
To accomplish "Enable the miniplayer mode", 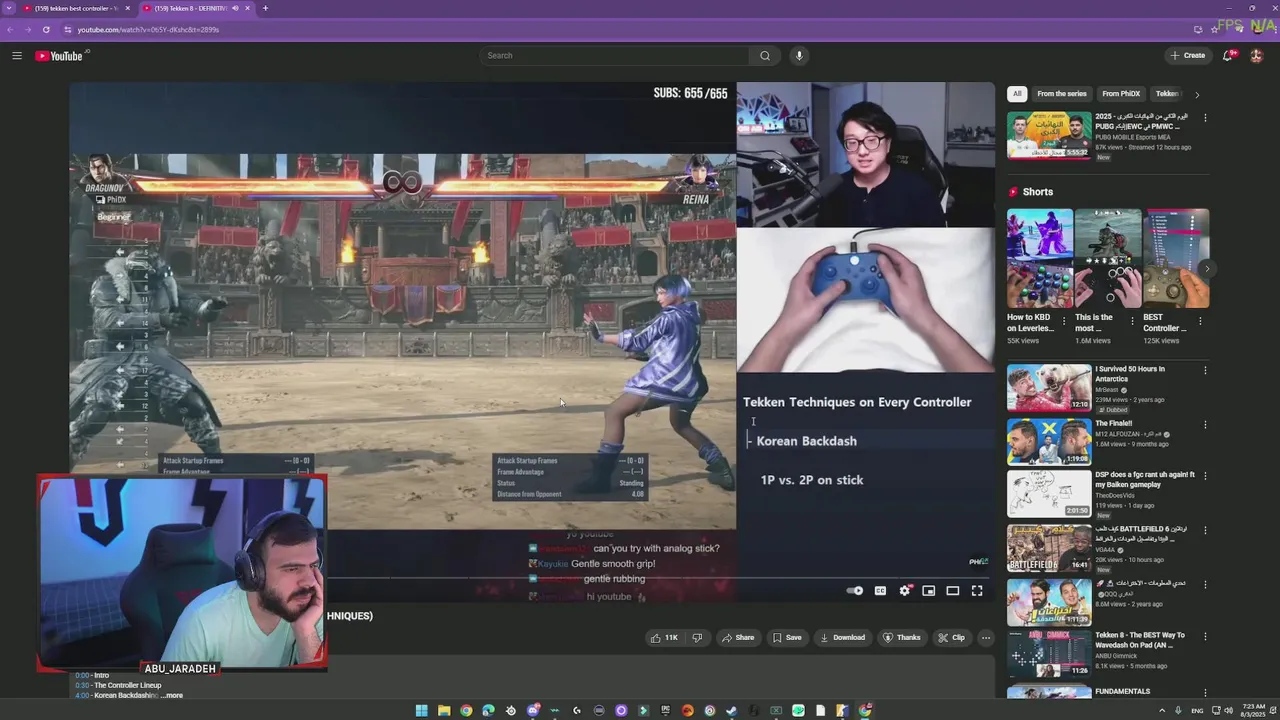I will tap(929, 591).
